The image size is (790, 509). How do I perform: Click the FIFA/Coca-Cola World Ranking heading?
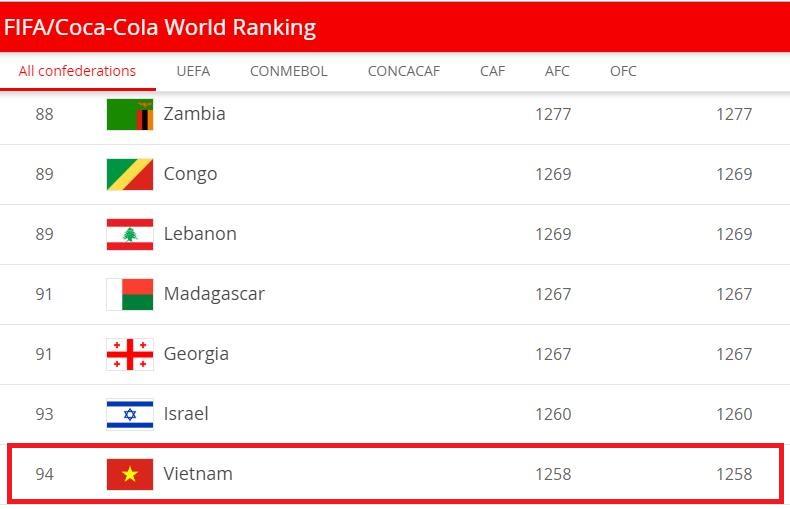[160, 27]
